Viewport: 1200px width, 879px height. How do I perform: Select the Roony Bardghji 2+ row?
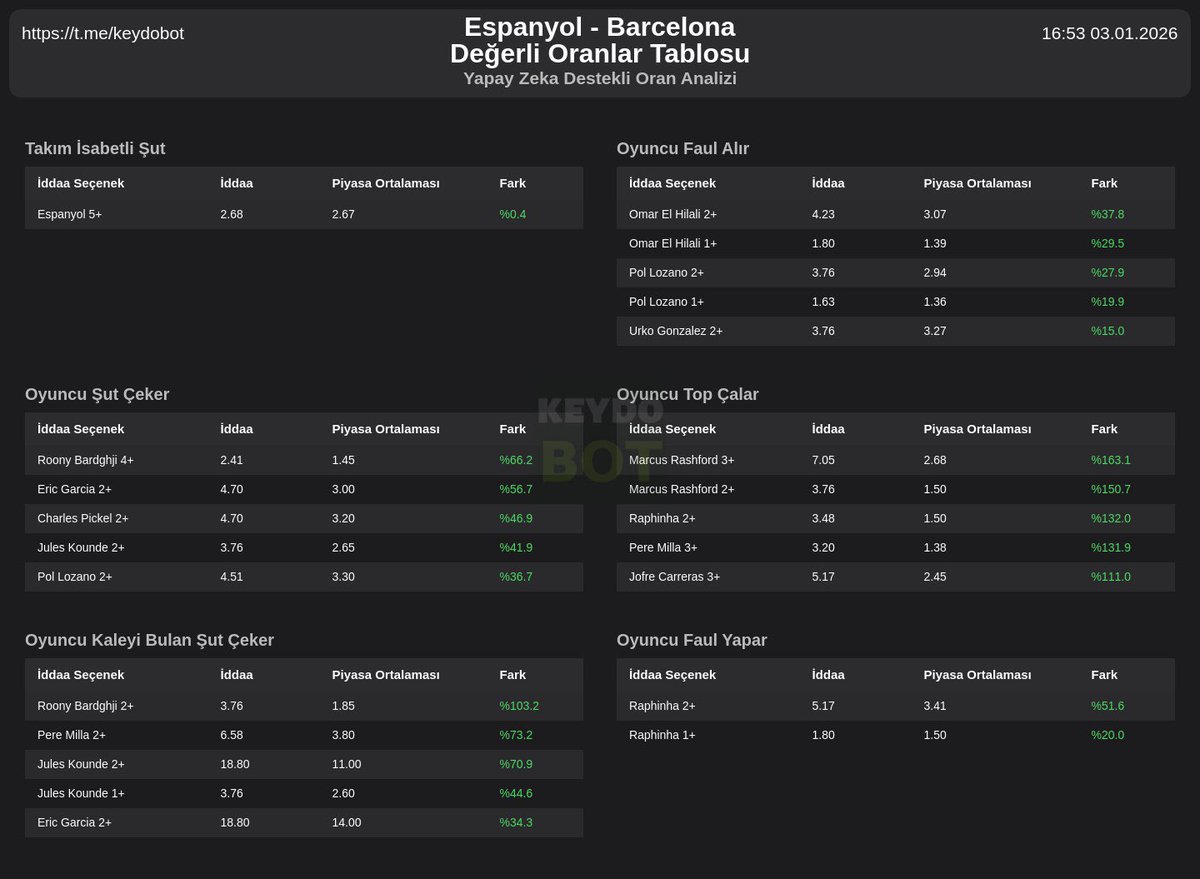pyautogui.click(x=304, y=706)
